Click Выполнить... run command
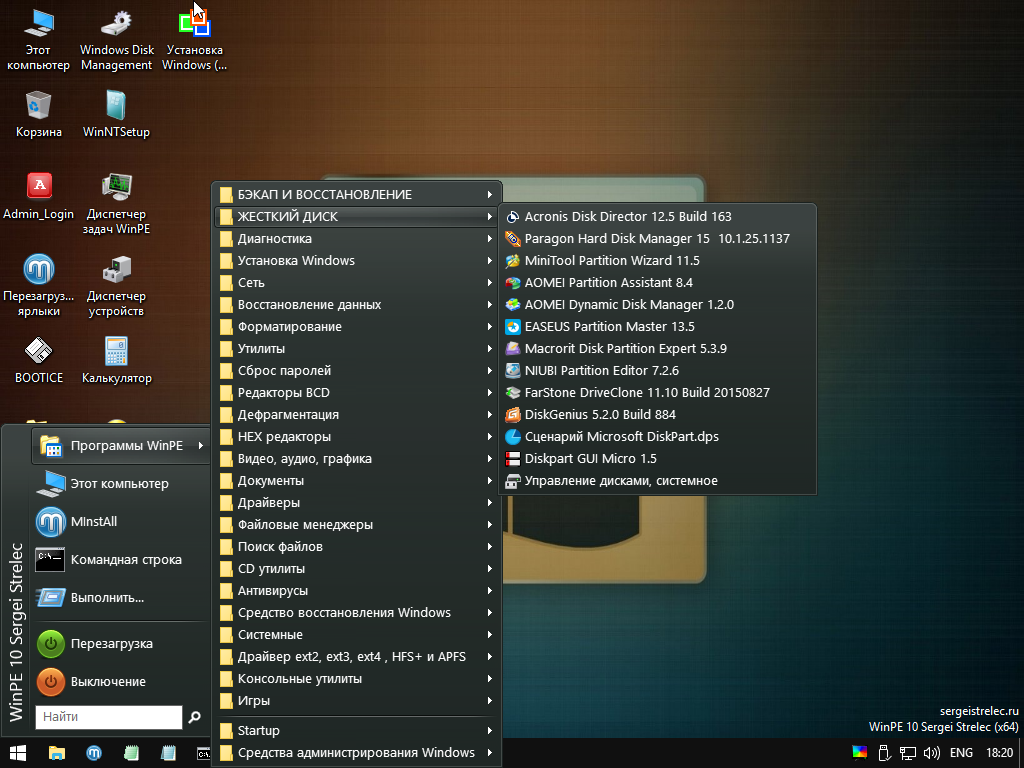This screenshot has width=1024, height=768. pyautogui.click(x=121, y=598)
